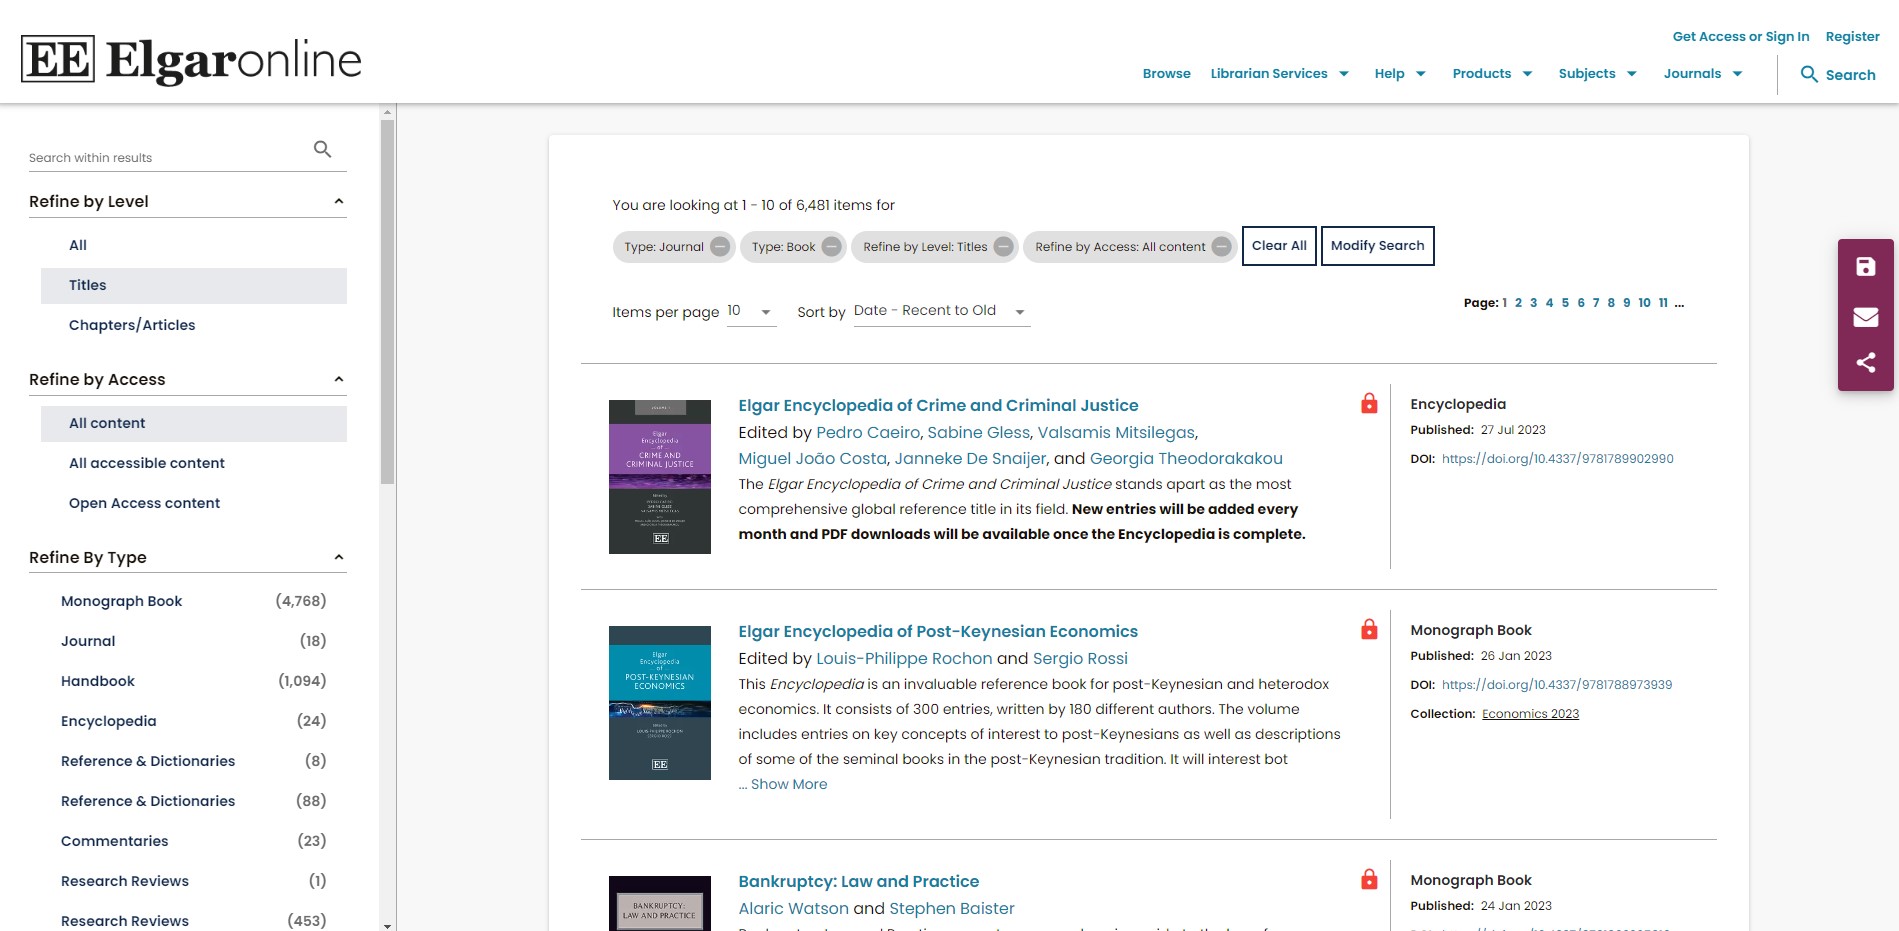Open Bankruptcy: Law and Practice cover thumbnail
This screenshot has width=1899, height=931.
(x=660, y=903)
